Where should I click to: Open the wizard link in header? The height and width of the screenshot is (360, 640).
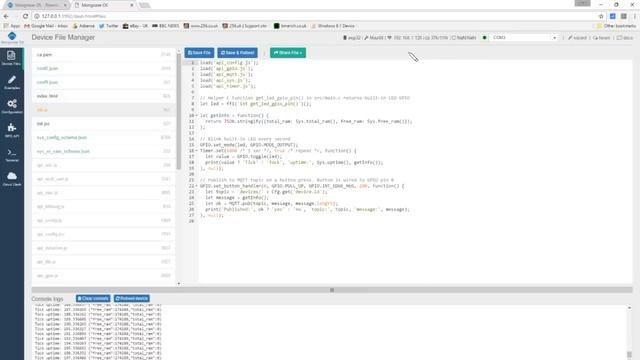(x=577, y=38)
